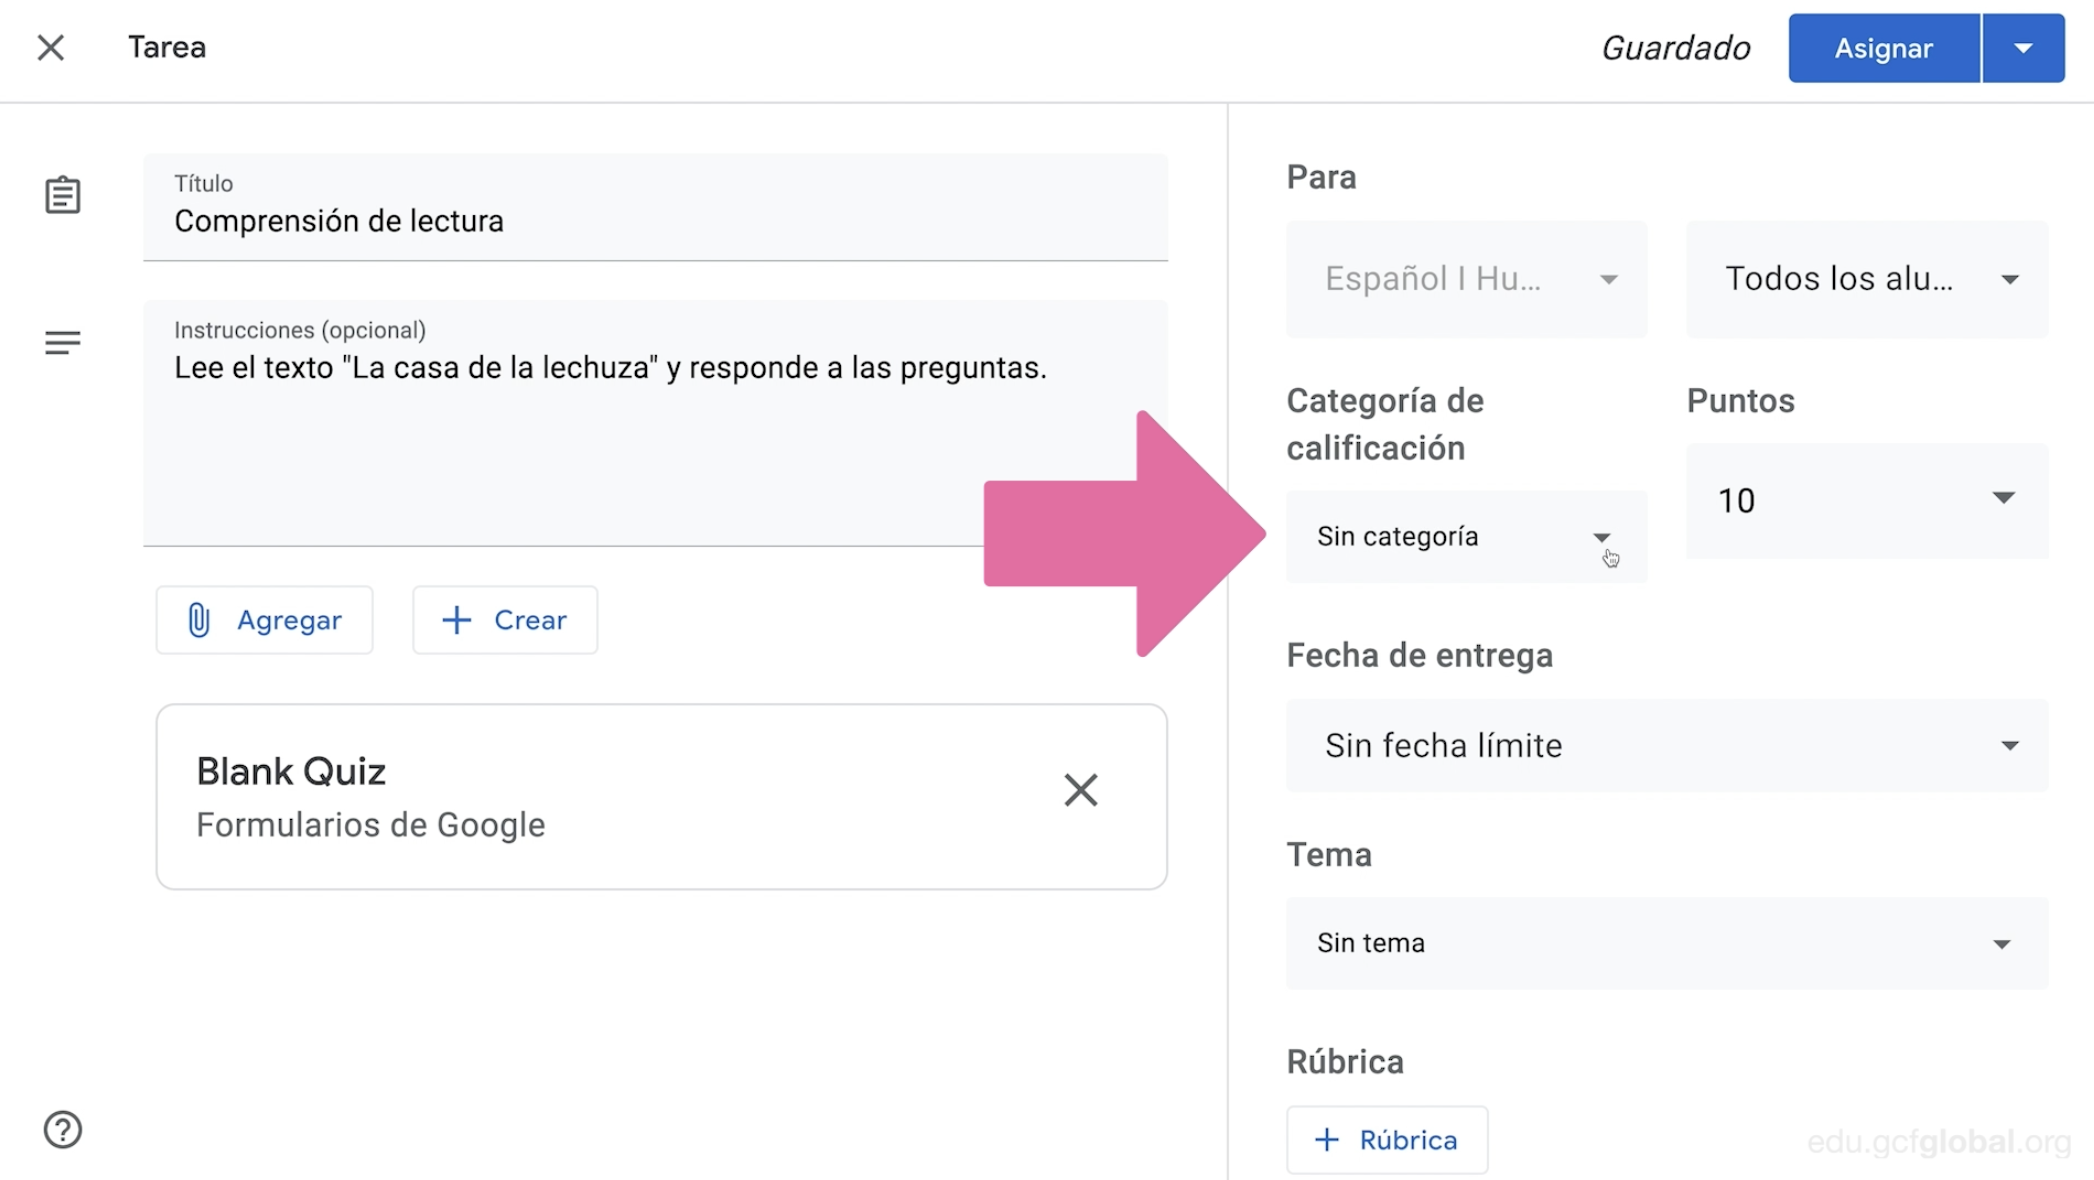
Task: Click the Categoría de calificación label
Action: click(x=1385, y=424)
